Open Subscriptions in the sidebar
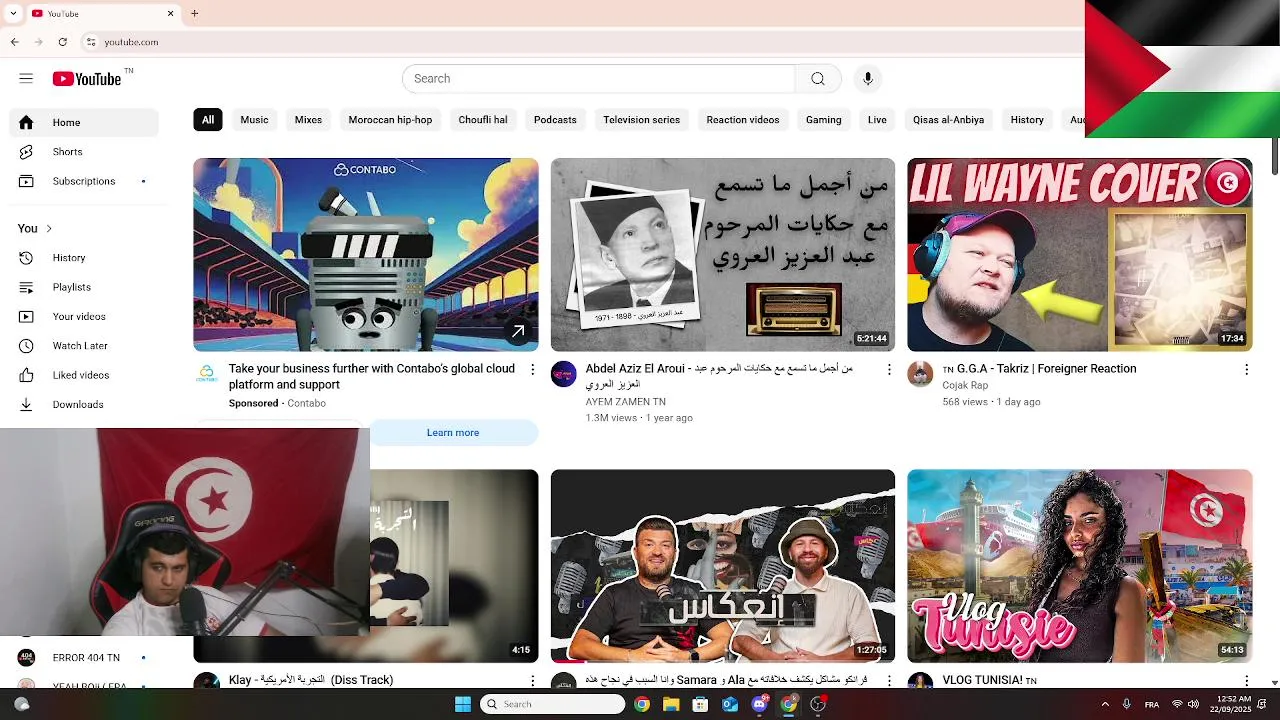The image size is (1280, 720). pyautogui.click(x=84, y=181)
